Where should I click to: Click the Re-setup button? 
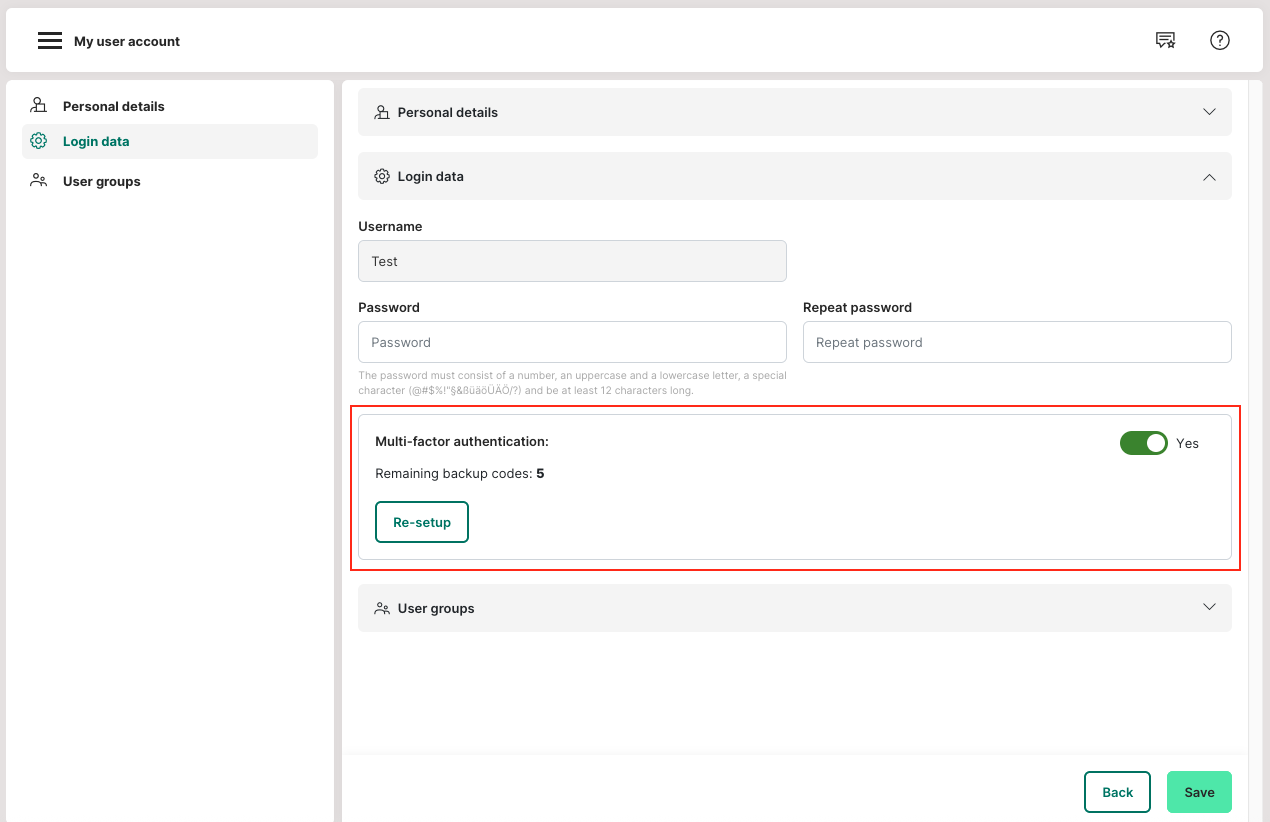[422, 522]
